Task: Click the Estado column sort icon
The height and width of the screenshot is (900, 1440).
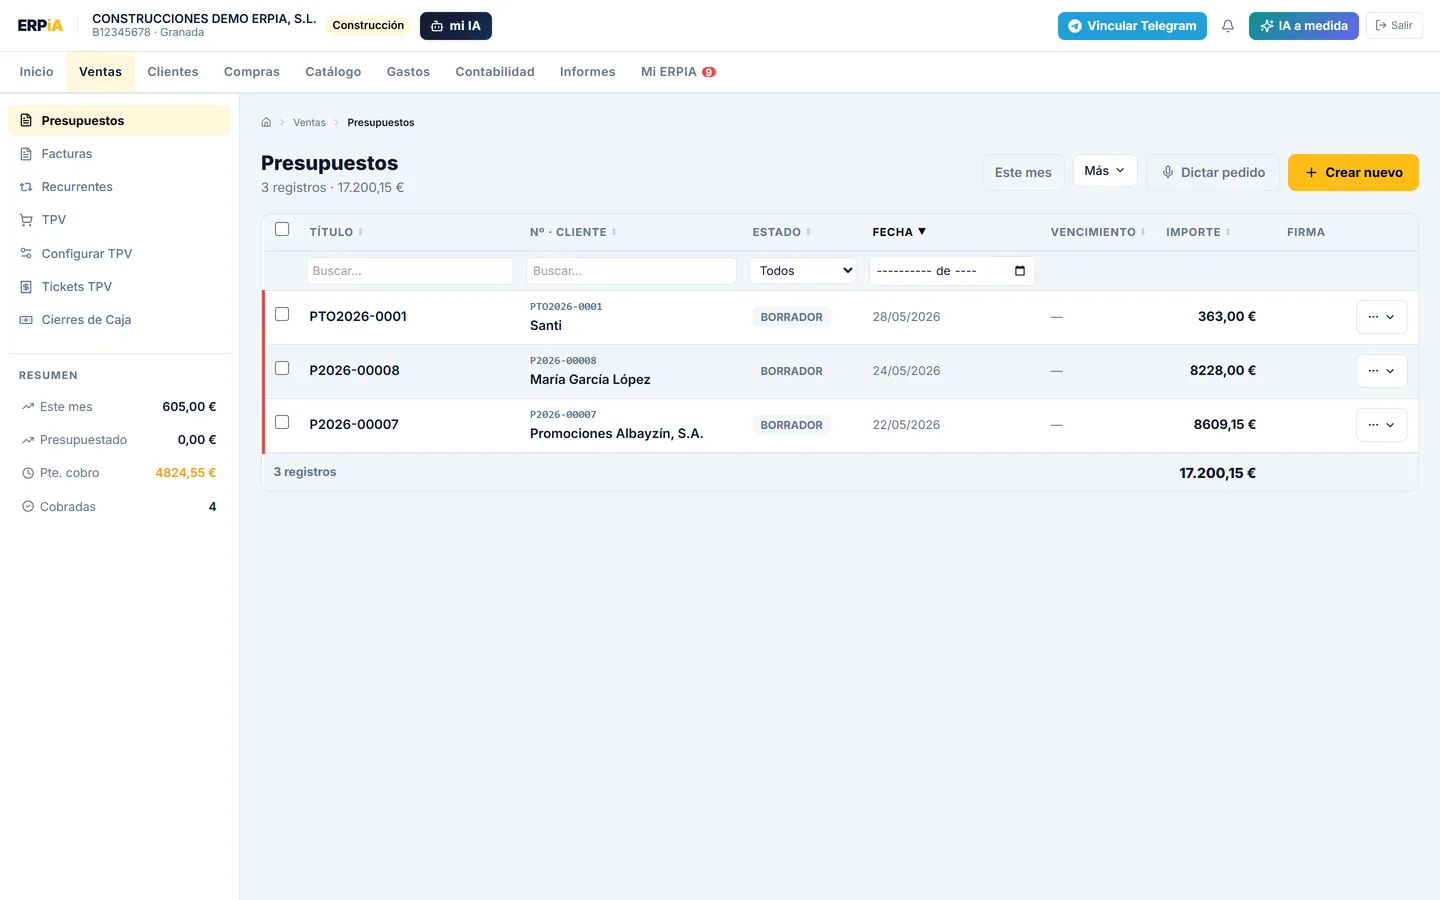Action: coord(808,232)
